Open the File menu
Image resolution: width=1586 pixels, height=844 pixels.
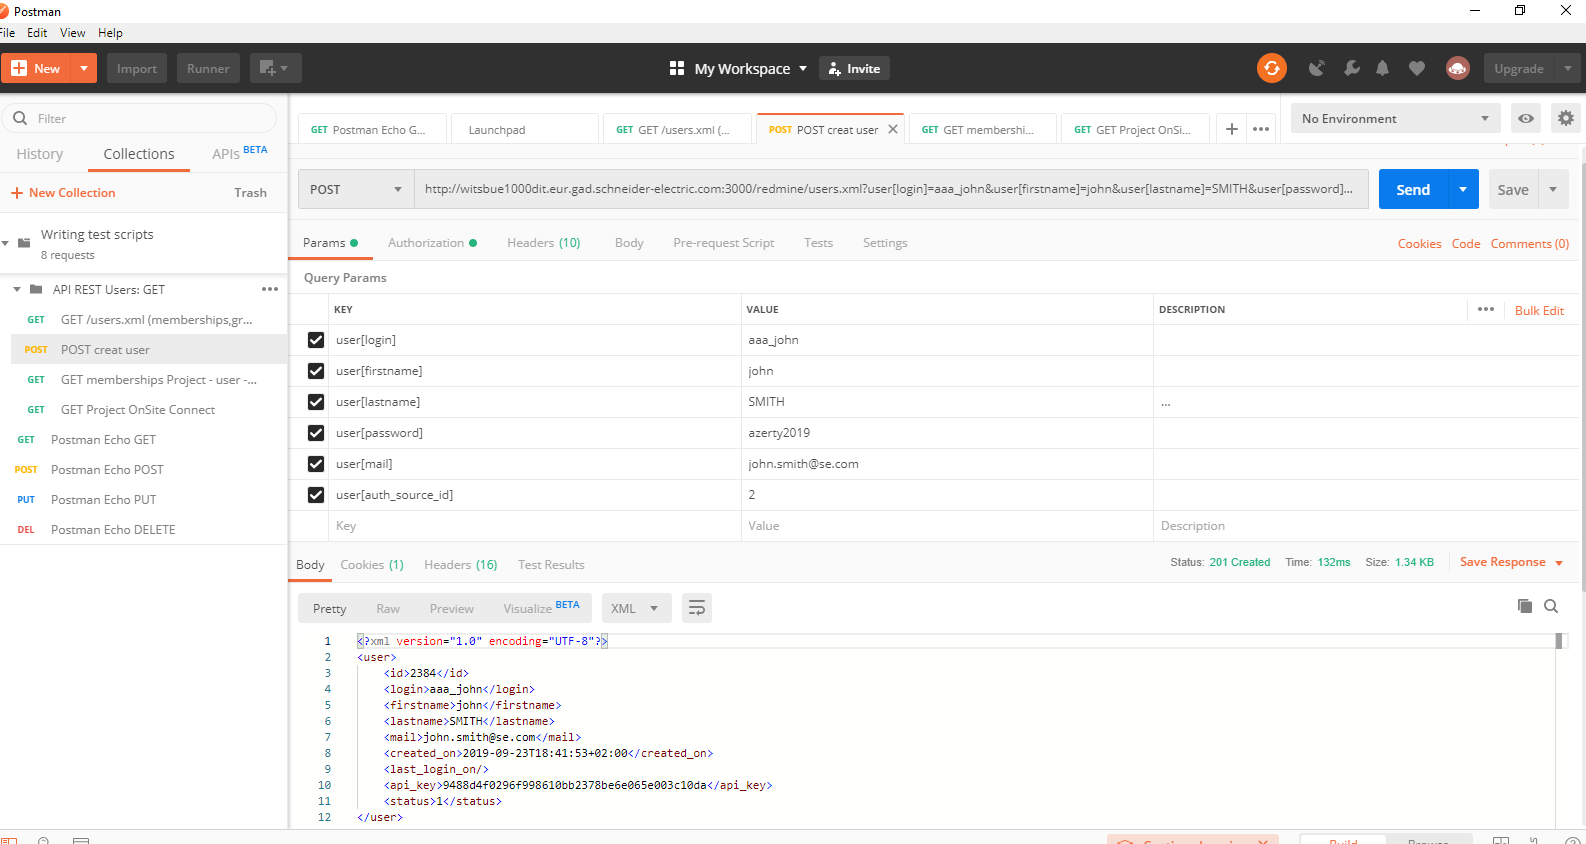[x=7, y=33]
